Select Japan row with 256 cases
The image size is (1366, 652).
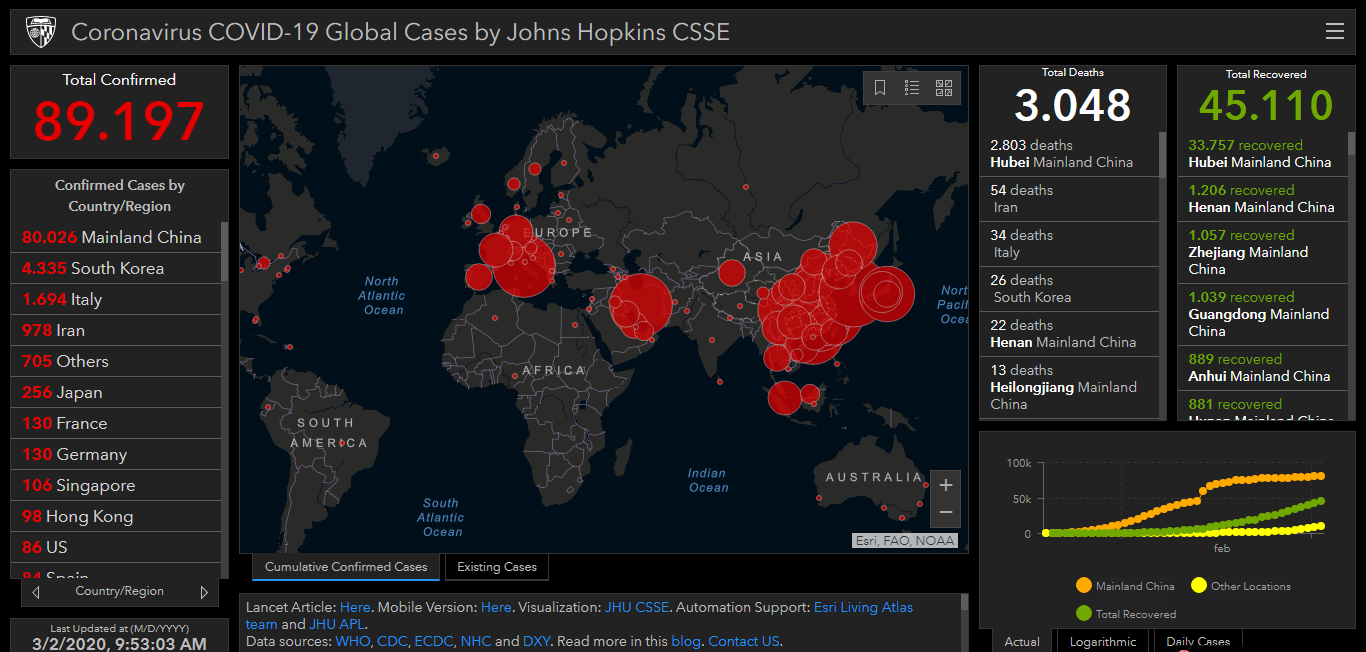(x=116, y=392)
